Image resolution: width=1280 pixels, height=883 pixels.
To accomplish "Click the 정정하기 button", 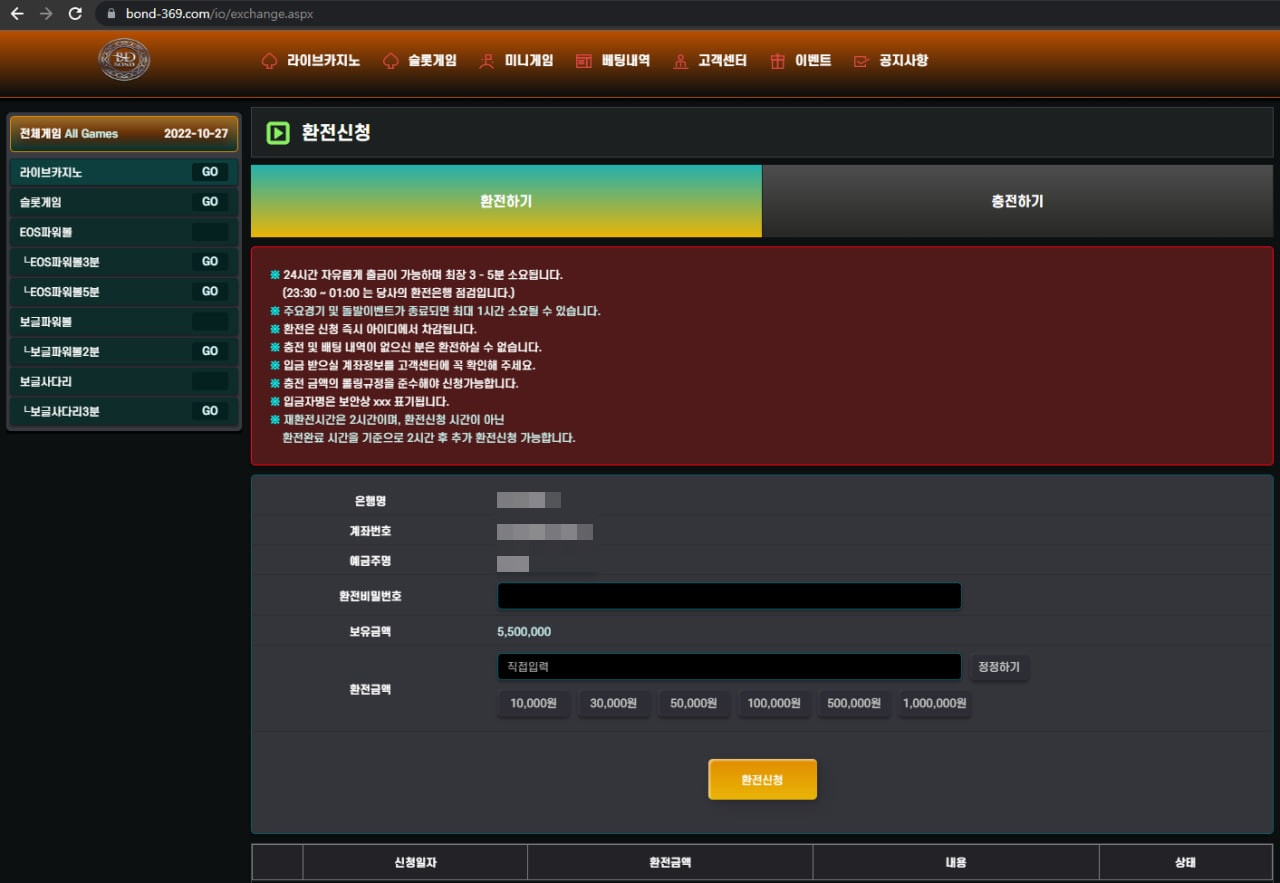I will click(999, 667).
